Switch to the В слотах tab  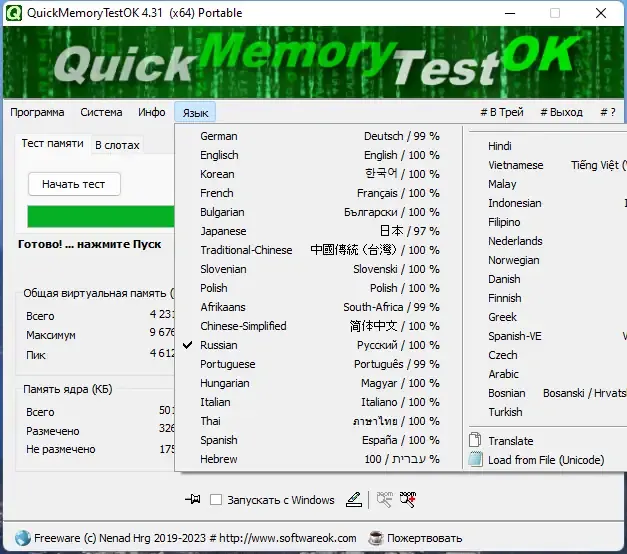tap(117, 145)
